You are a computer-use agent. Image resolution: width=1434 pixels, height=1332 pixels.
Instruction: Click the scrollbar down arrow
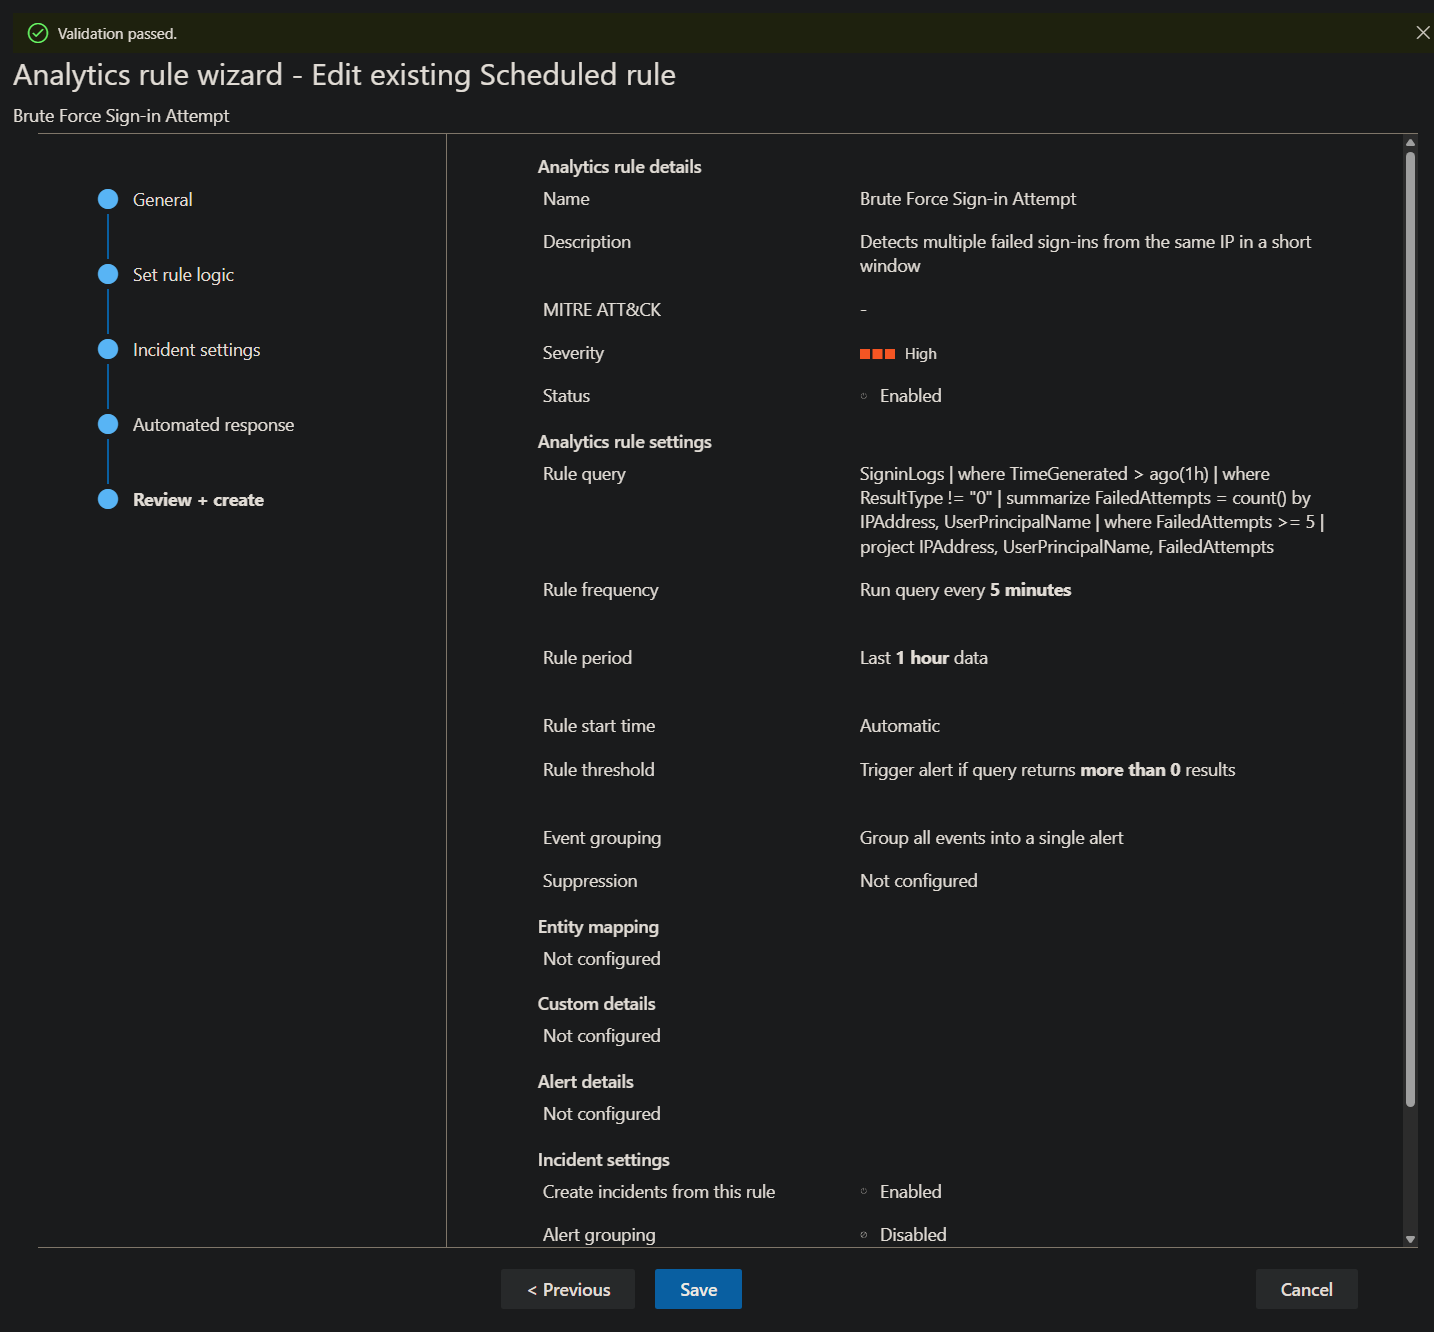(x=1410, y=1239)
